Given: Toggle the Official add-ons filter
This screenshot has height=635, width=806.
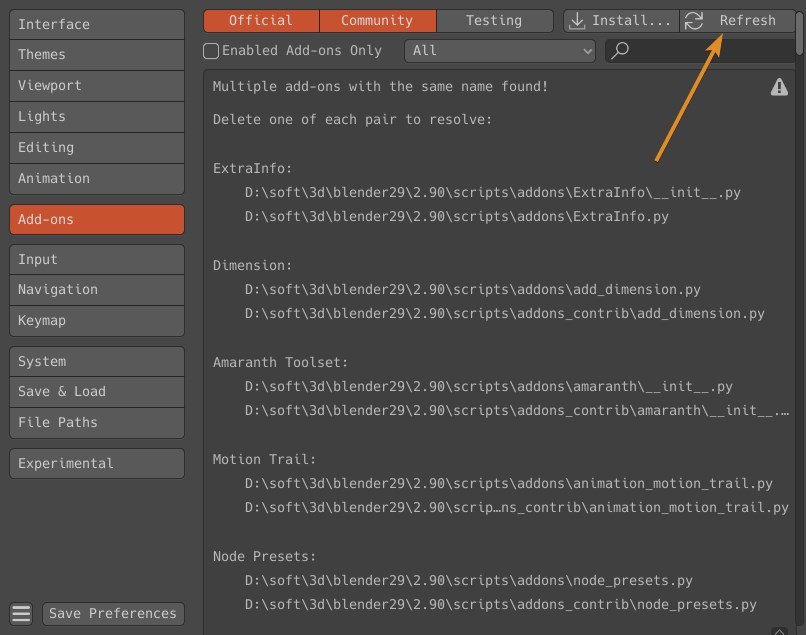Looking at the screenshot, I should pyautogui.click(x=260, y=20).
